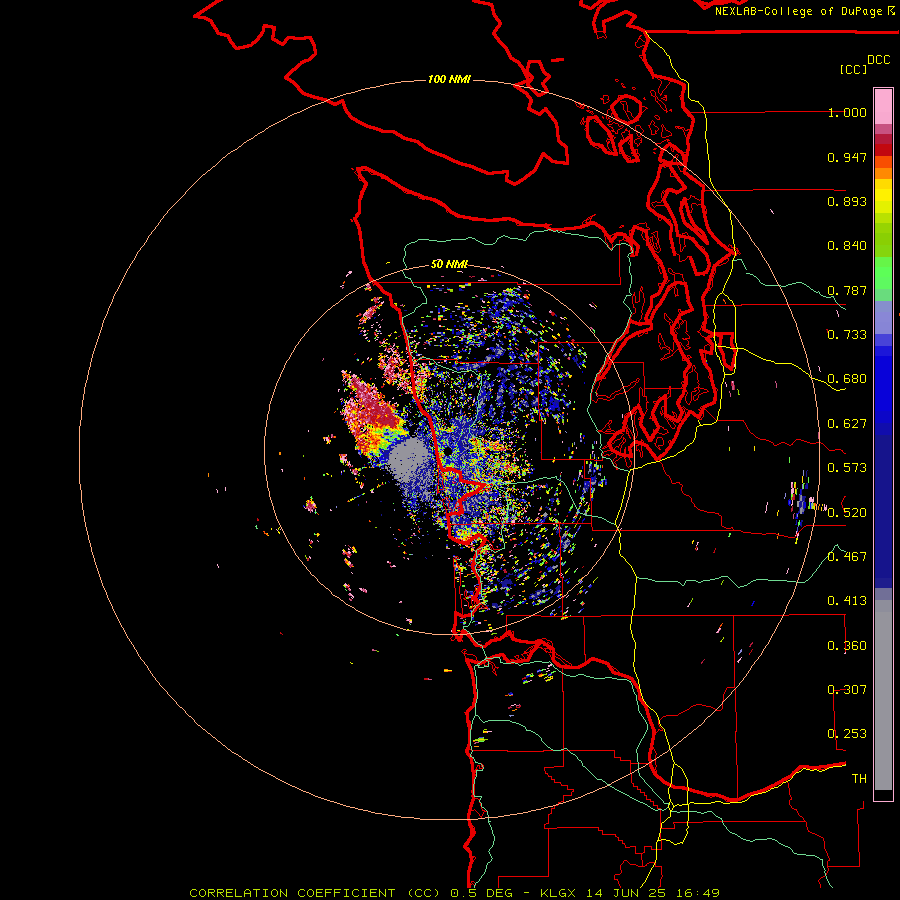
Task: Click the 0.253 colorbar value
Action: [847, 734]
